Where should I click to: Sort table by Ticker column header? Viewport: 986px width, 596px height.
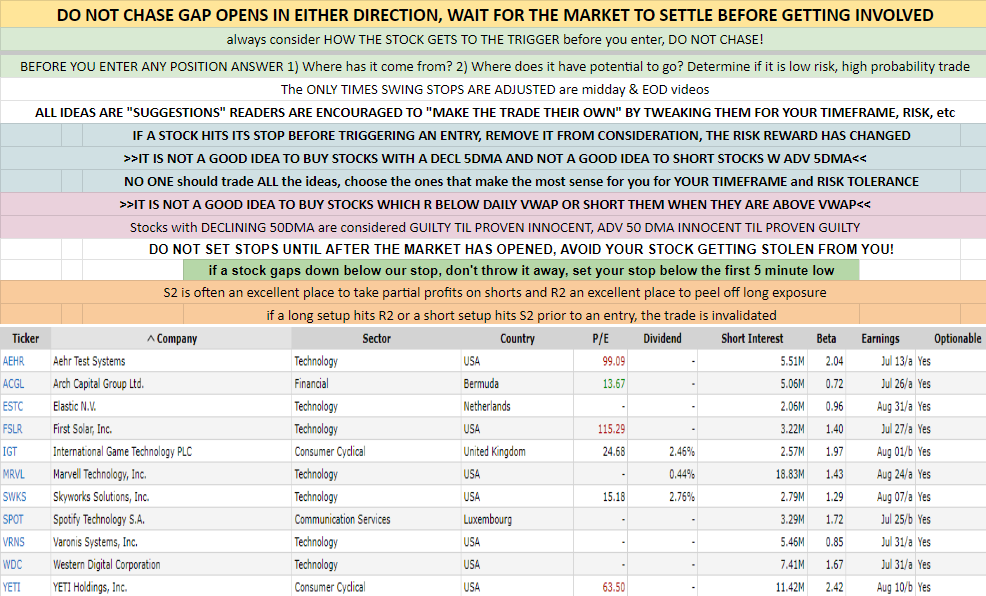25,338
